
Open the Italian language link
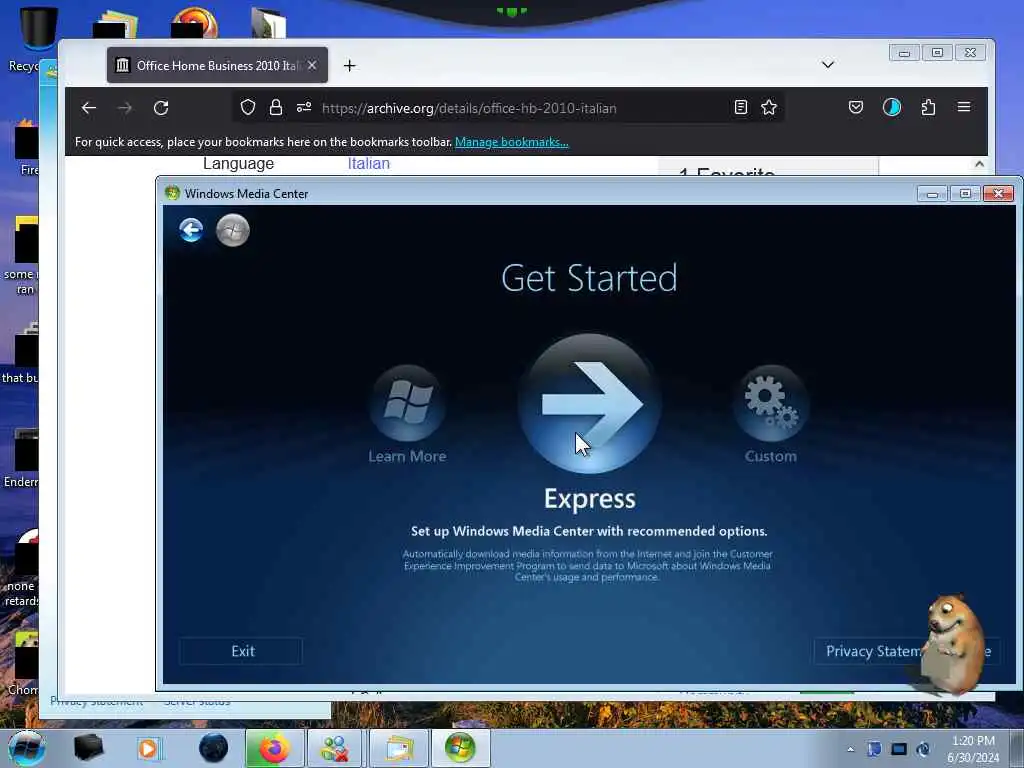pyautogui.click(x=368, y=163)
